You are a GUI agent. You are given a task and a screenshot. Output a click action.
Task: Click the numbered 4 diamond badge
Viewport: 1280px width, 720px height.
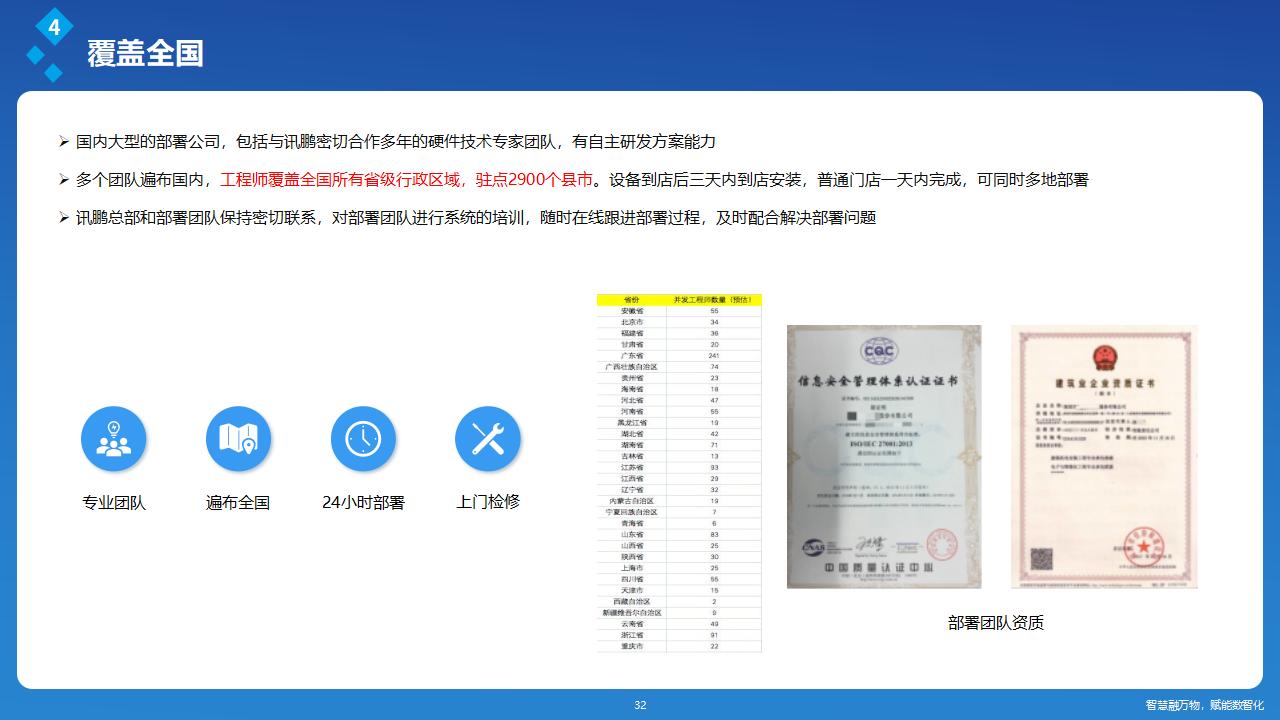click(x=54, y=28)
